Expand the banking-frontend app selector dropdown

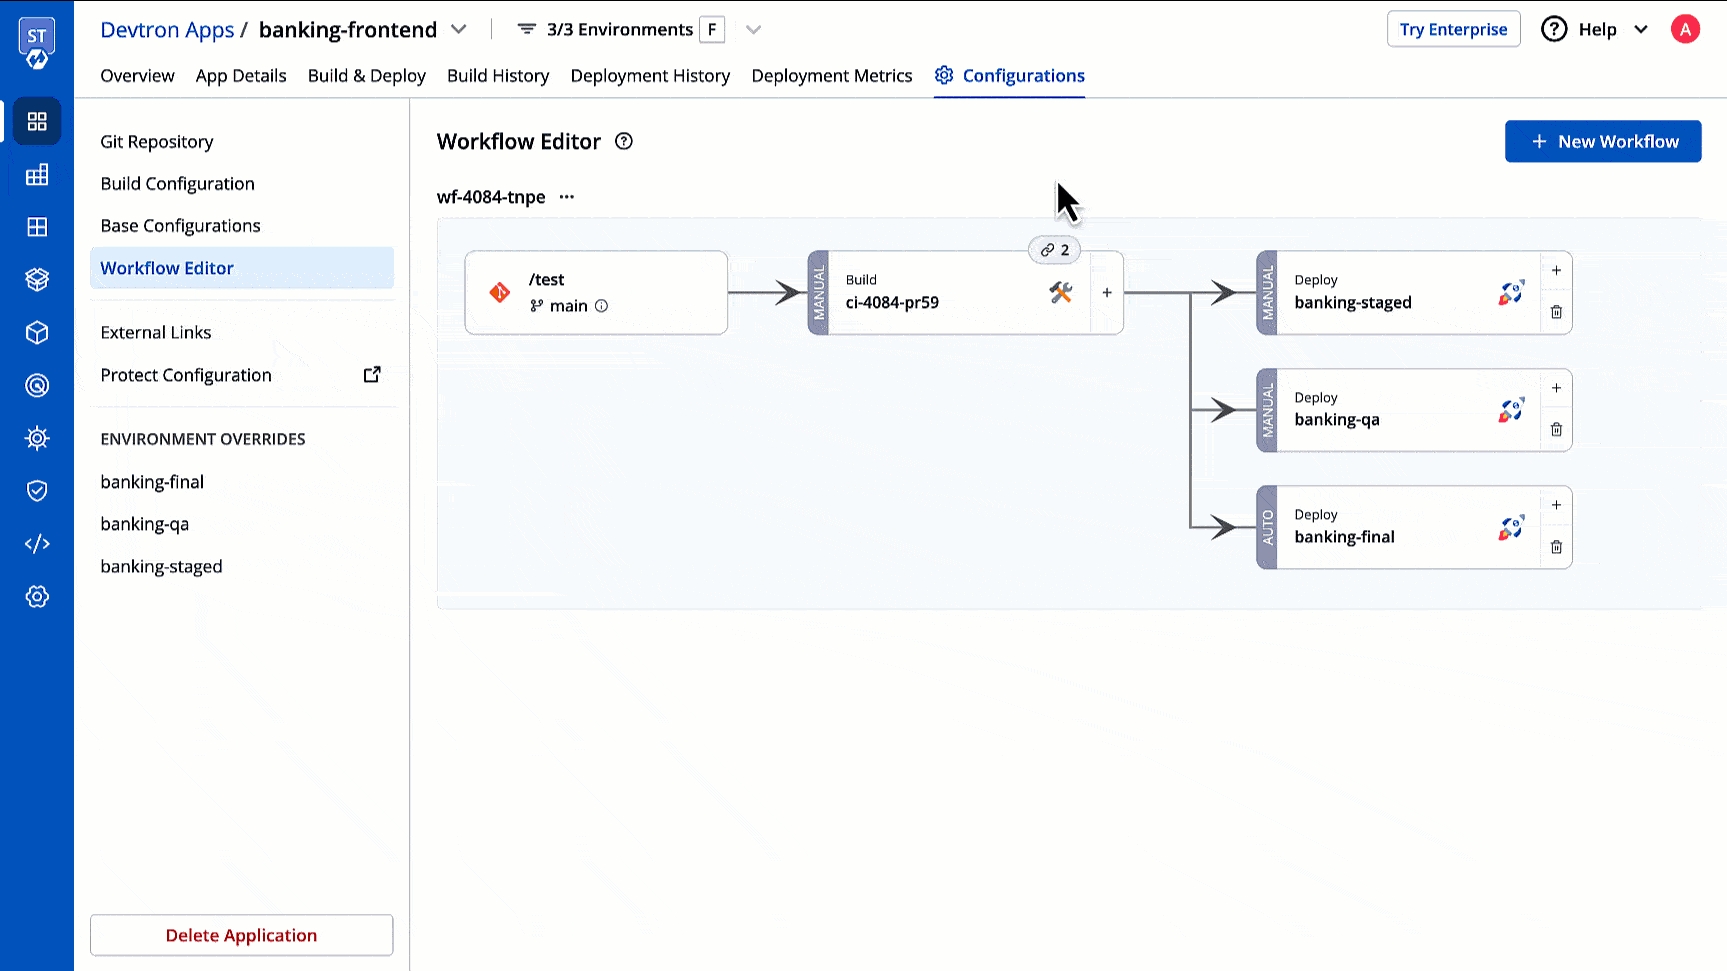(459, 29)
